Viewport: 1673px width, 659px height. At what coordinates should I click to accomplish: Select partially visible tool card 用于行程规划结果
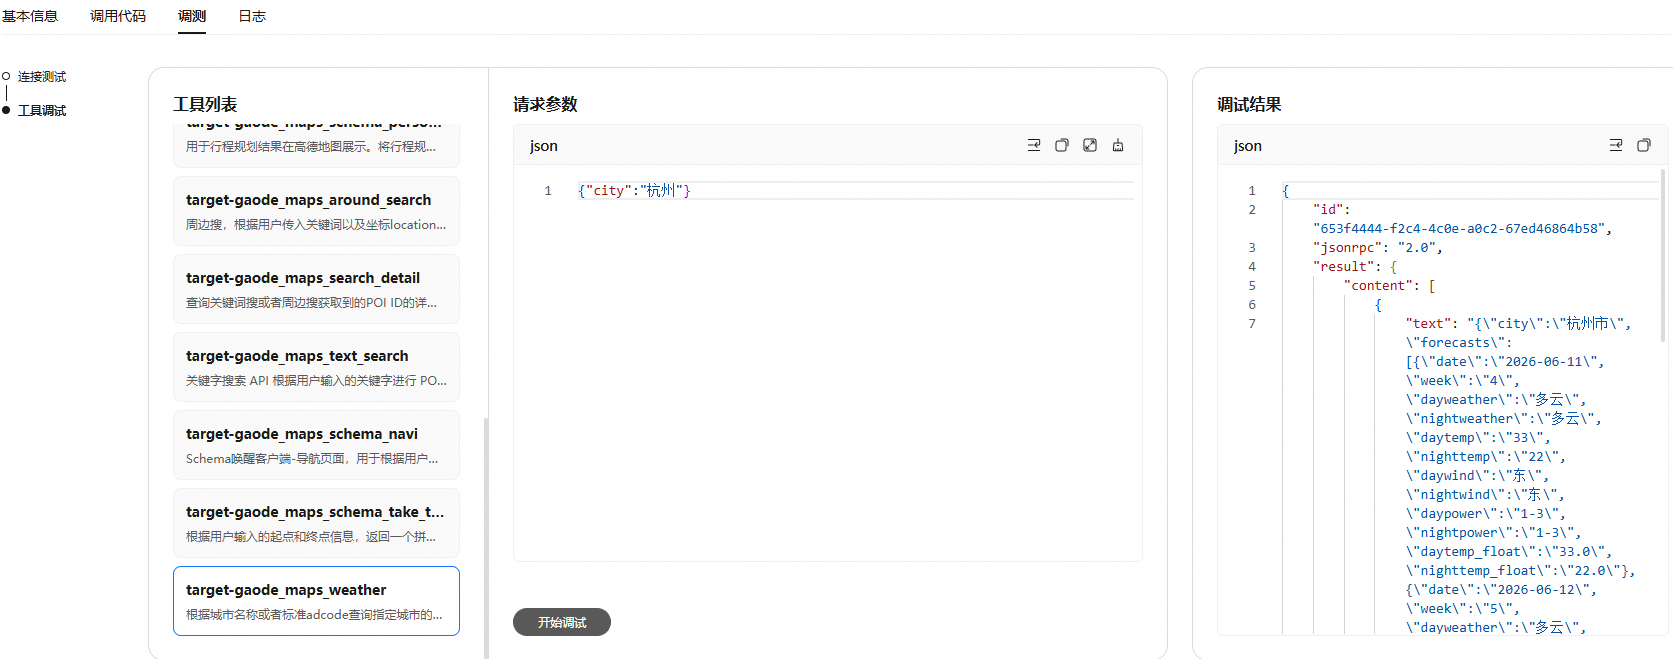pyautogui.click(x=316, y=145)
